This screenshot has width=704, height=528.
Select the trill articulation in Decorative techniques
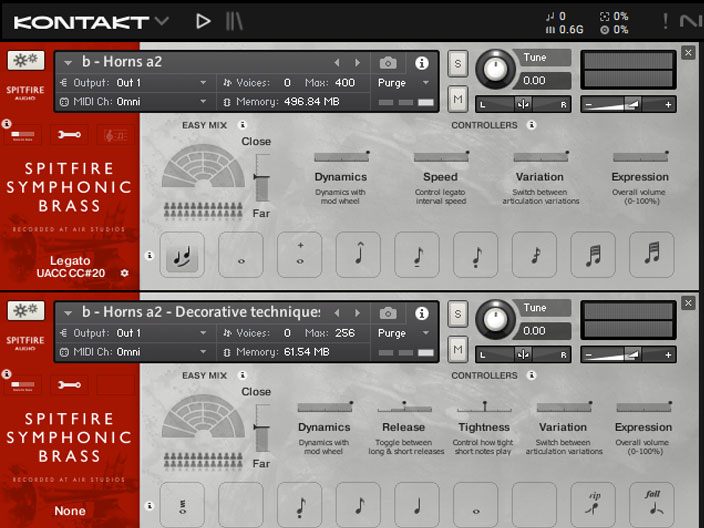[x=182, y=505]
